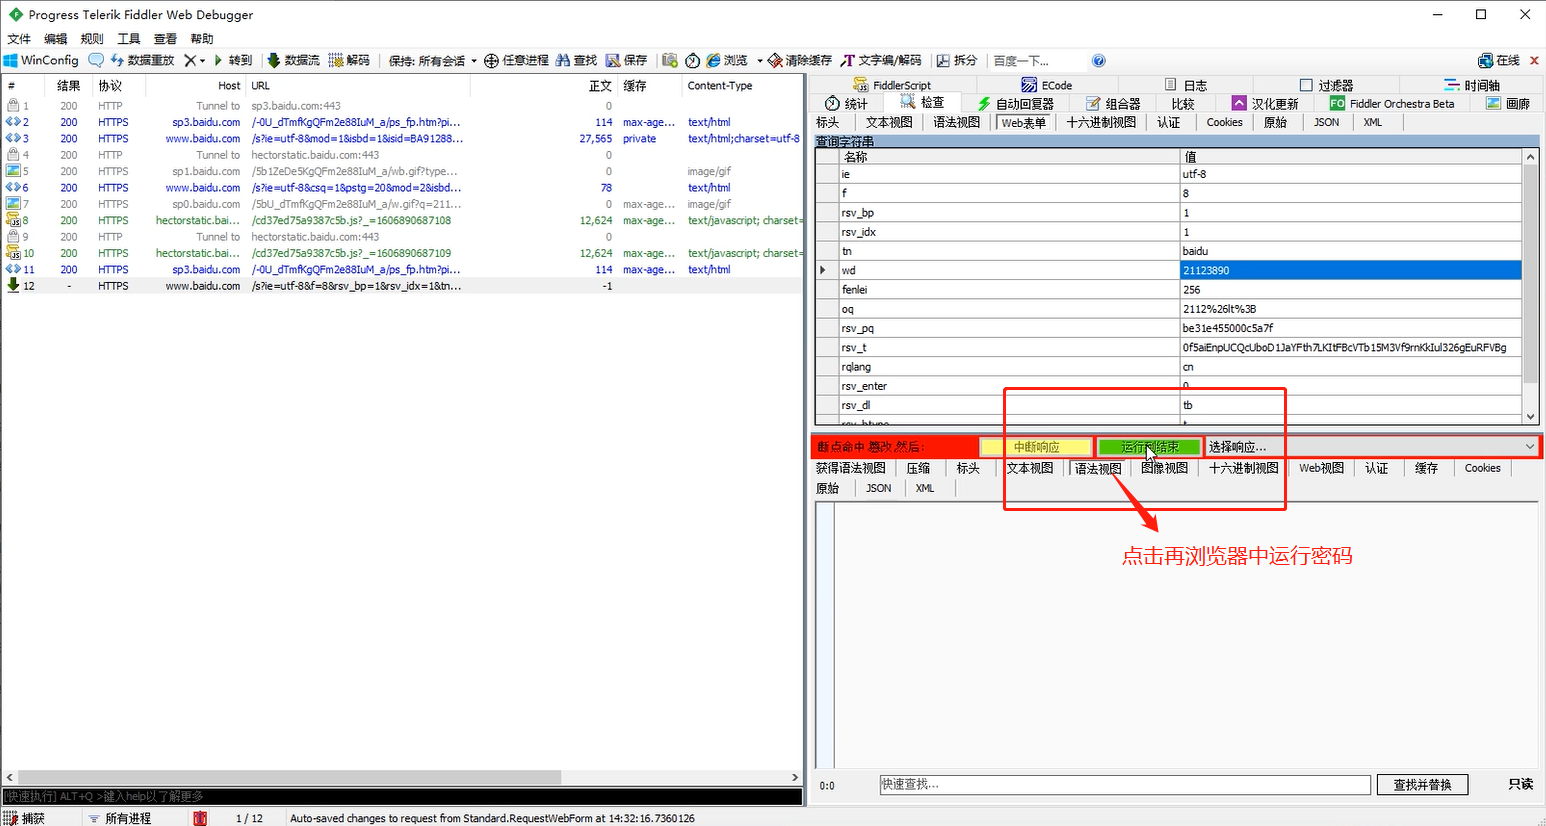Open the 工具 menu
The image size is (1546, 826).
pyautogui.click(x=129, y=38)
